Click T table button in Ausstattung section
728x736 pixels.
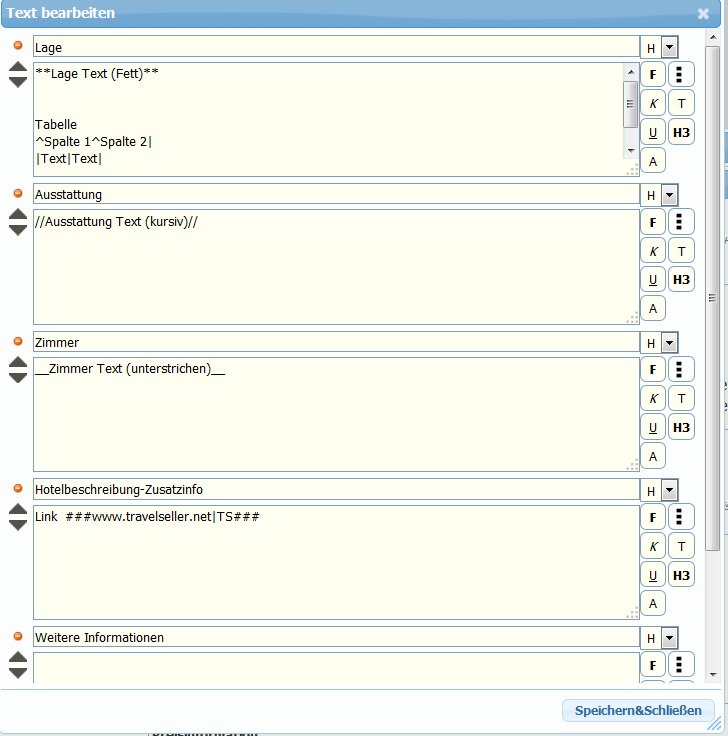pyautogui.click(x=681, y=251)
